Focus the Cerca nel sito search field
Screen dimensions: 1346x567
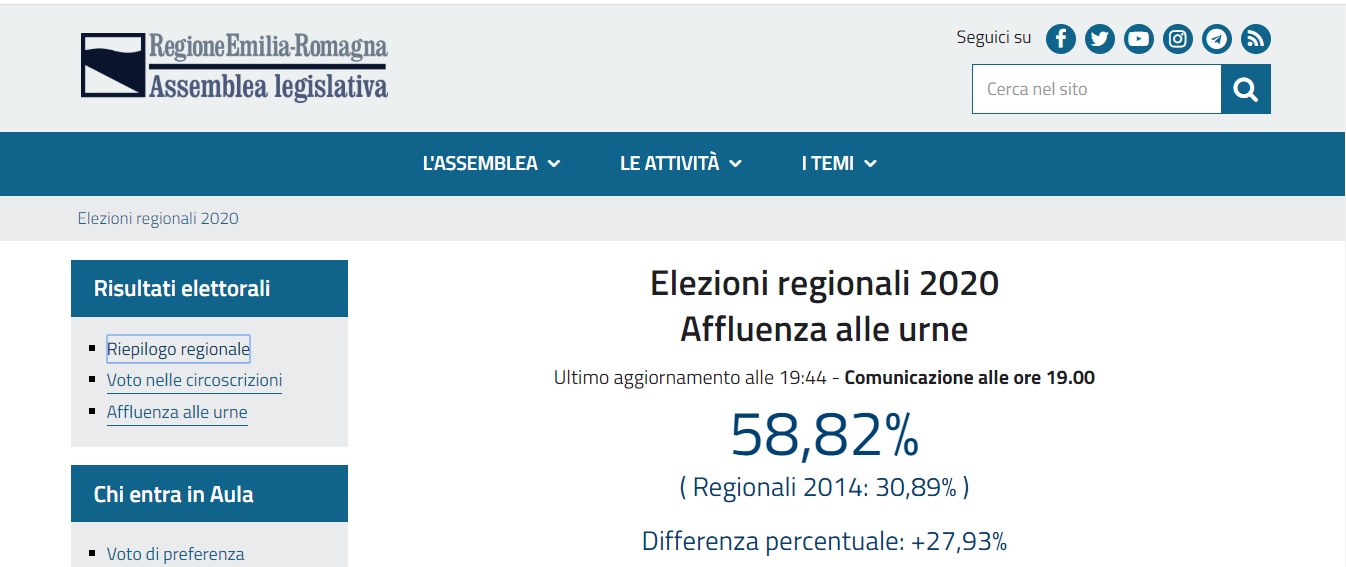[1096, 90]
